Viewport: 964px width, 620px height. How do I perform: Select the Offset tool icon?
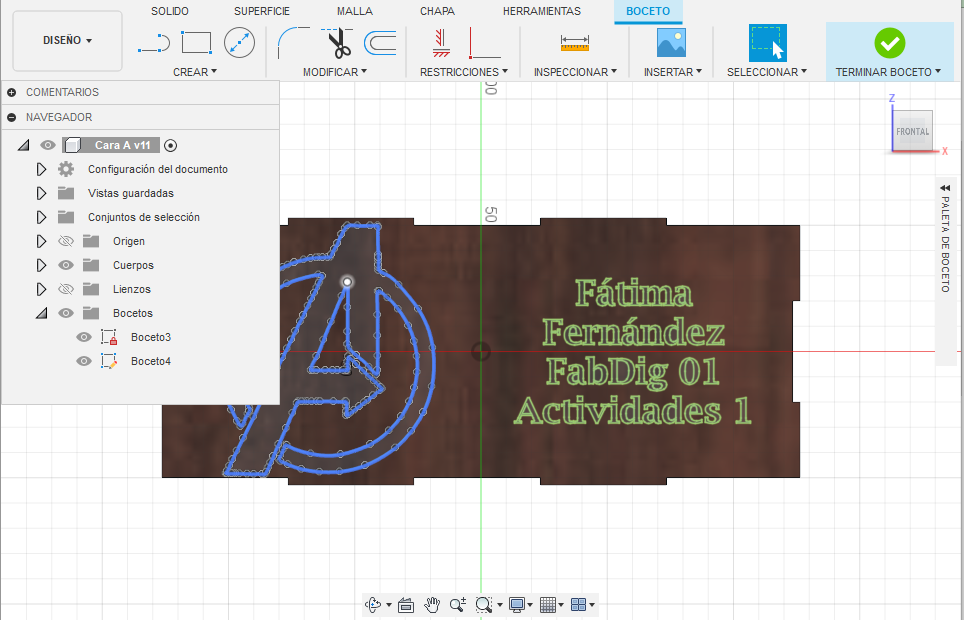(380, 43)
